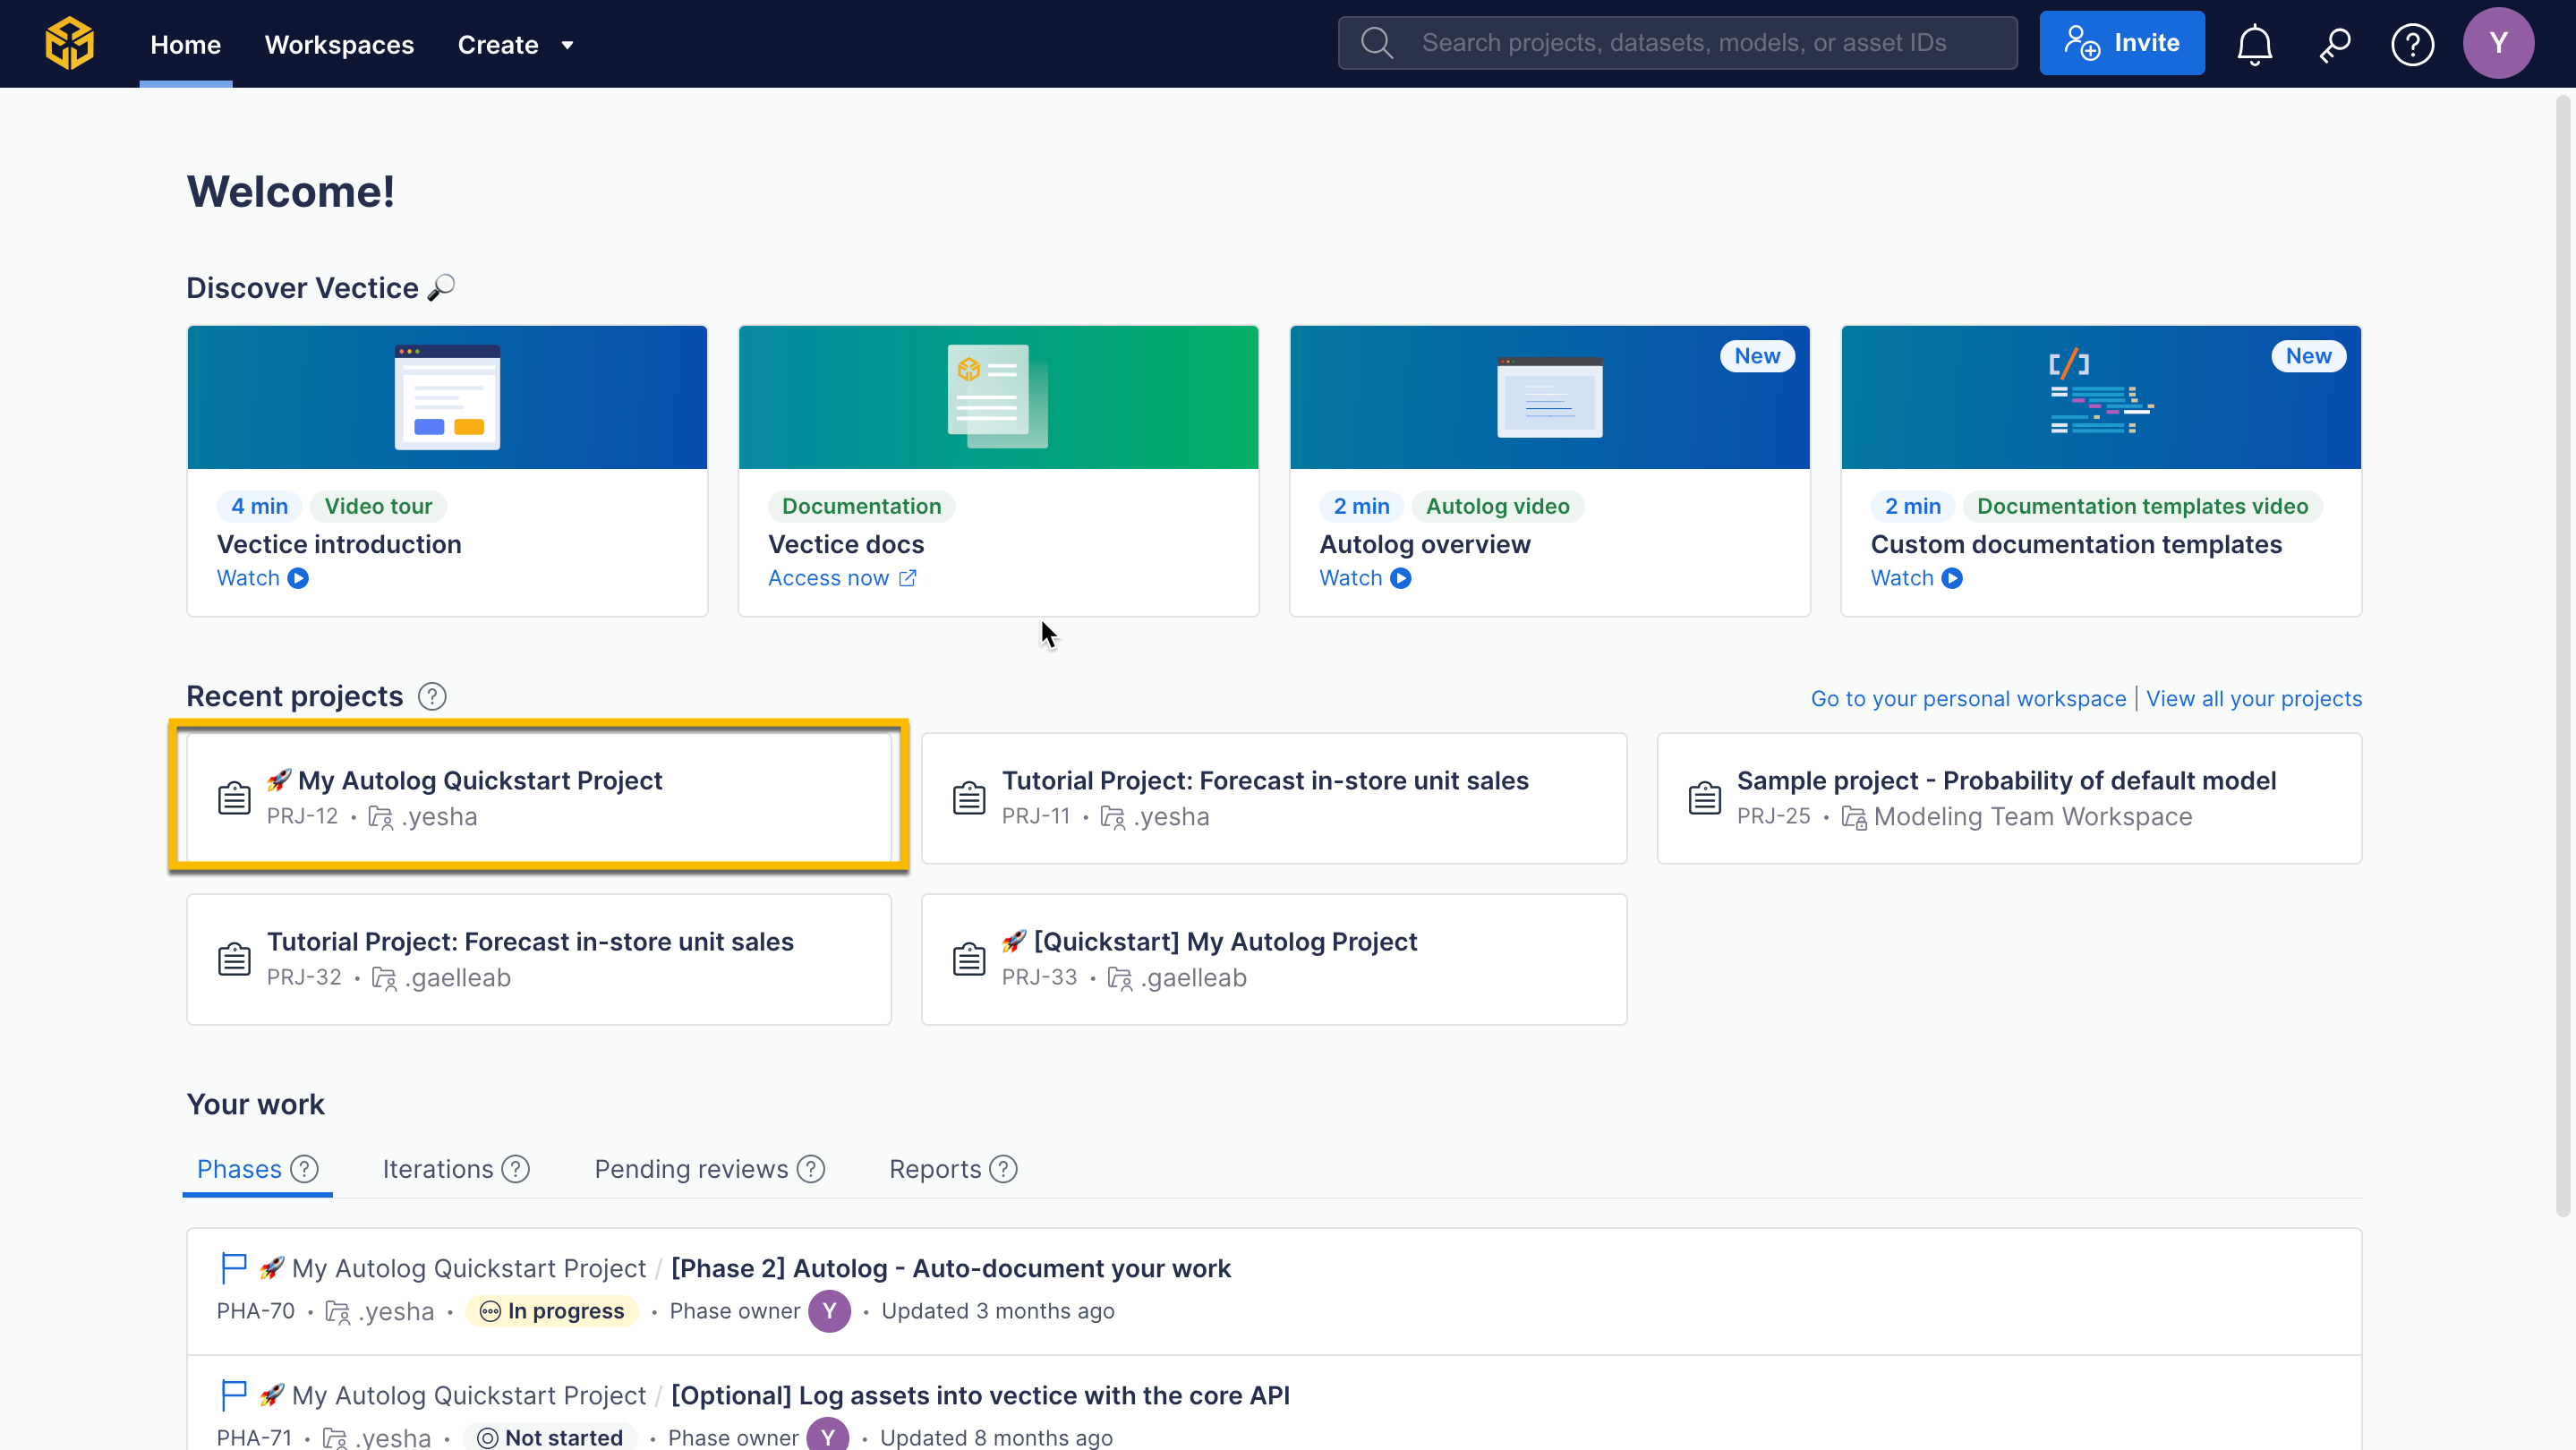Click the Invite button
The height and width of the screenshot is (1450, 2576).
pyautogui.click(x=2121, y=43)
